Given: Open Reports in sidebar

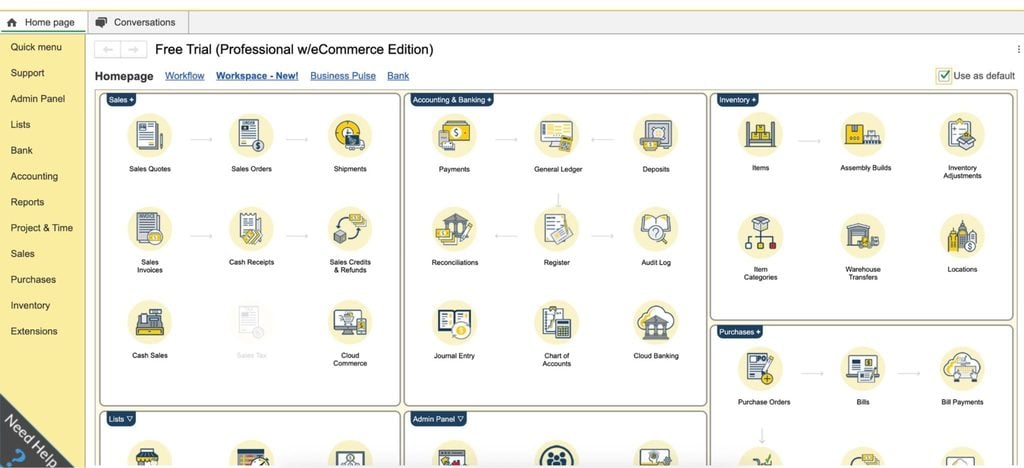Looking at the screenshot, I should click(27, 202).
